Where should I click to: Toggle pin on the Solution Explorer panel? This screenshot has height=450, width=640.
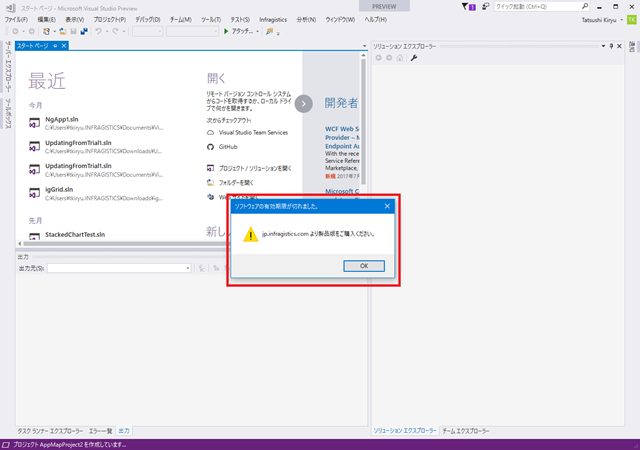611,46
